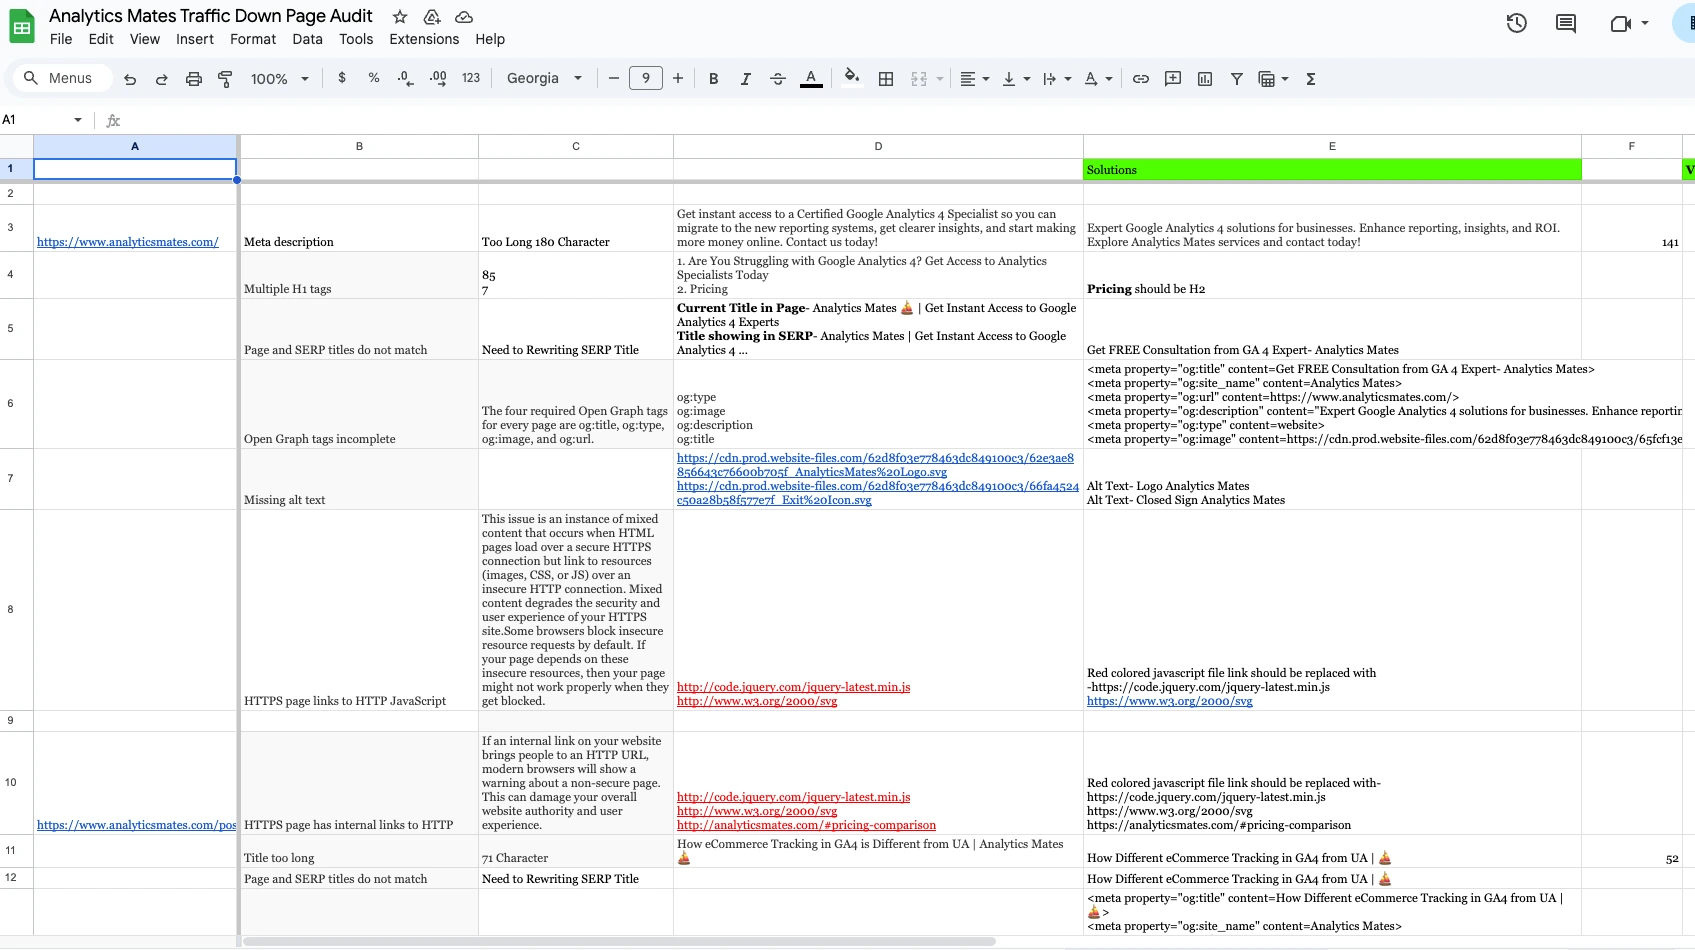
Task: Open the pricing-comparison link
Action: click(806, 825)
